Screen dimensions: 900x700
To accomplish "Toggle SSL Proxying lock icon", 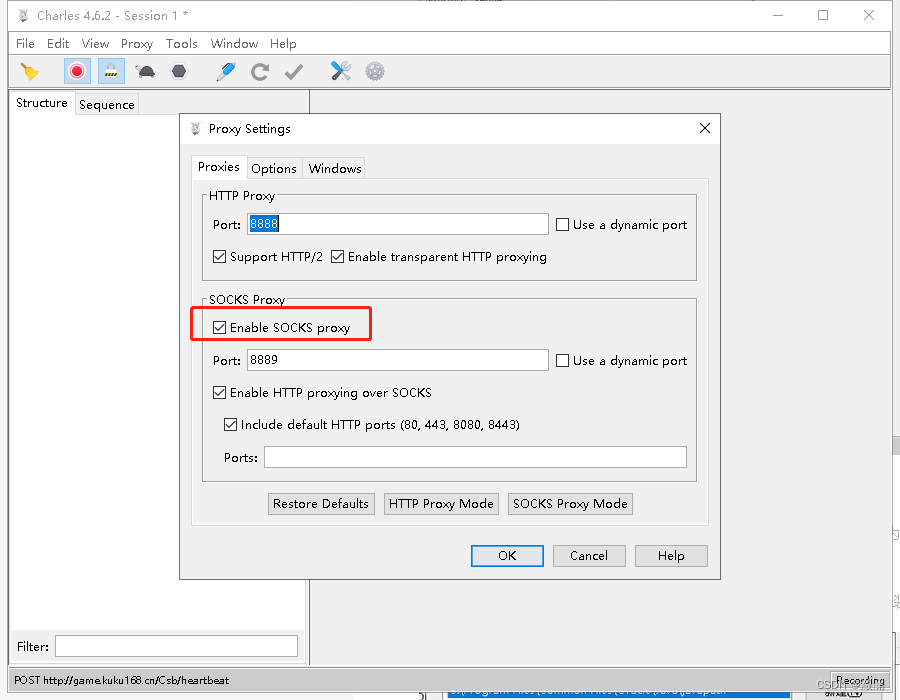I will [x=111, y=72].
